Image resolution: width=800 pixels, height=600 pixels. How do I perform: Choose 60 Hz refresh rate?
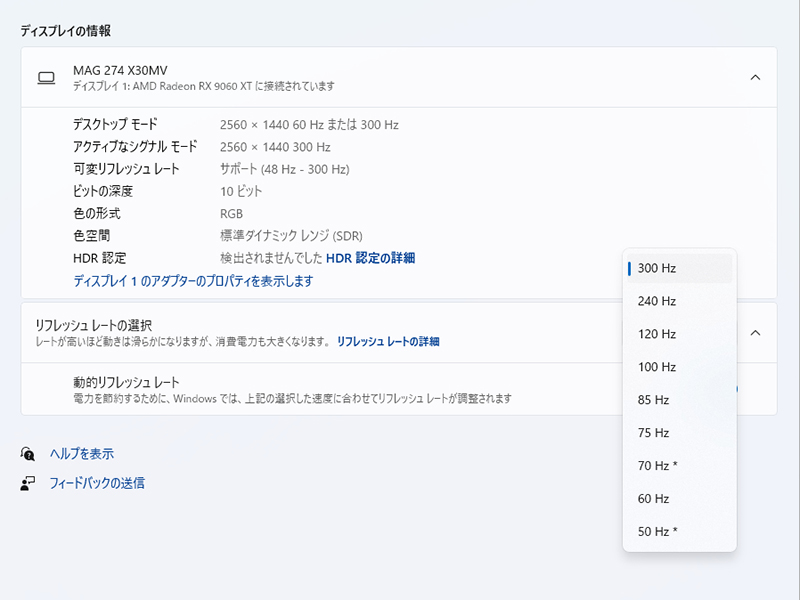(x=680, y=498)
